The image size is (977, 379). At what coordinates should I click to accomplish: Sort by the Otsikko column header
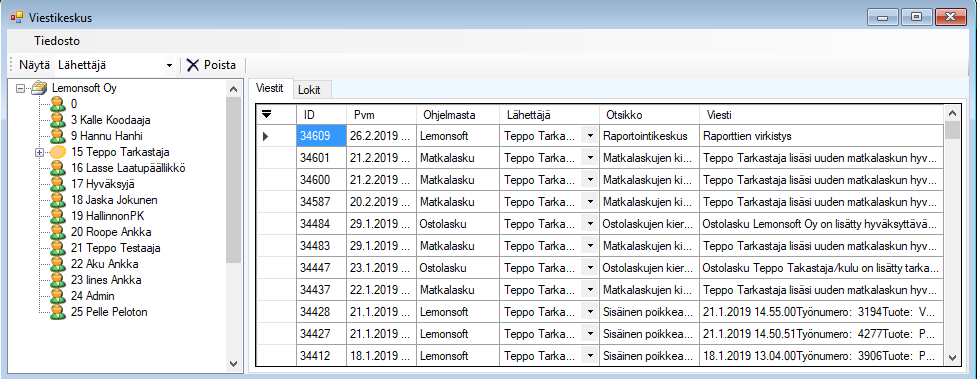click(x=649, y=115)
